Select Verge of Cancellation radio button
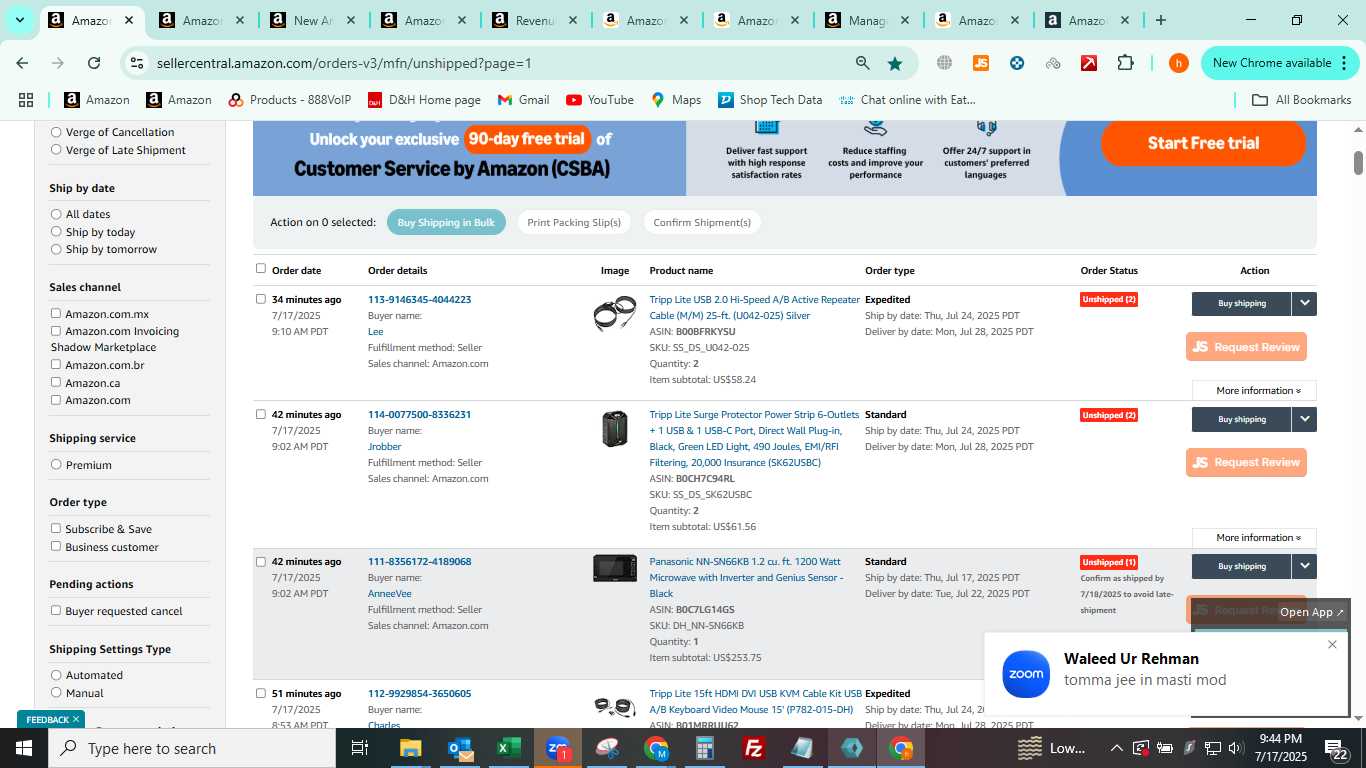This screenshot has width=1366, height=768. click(x=56, y=132)
